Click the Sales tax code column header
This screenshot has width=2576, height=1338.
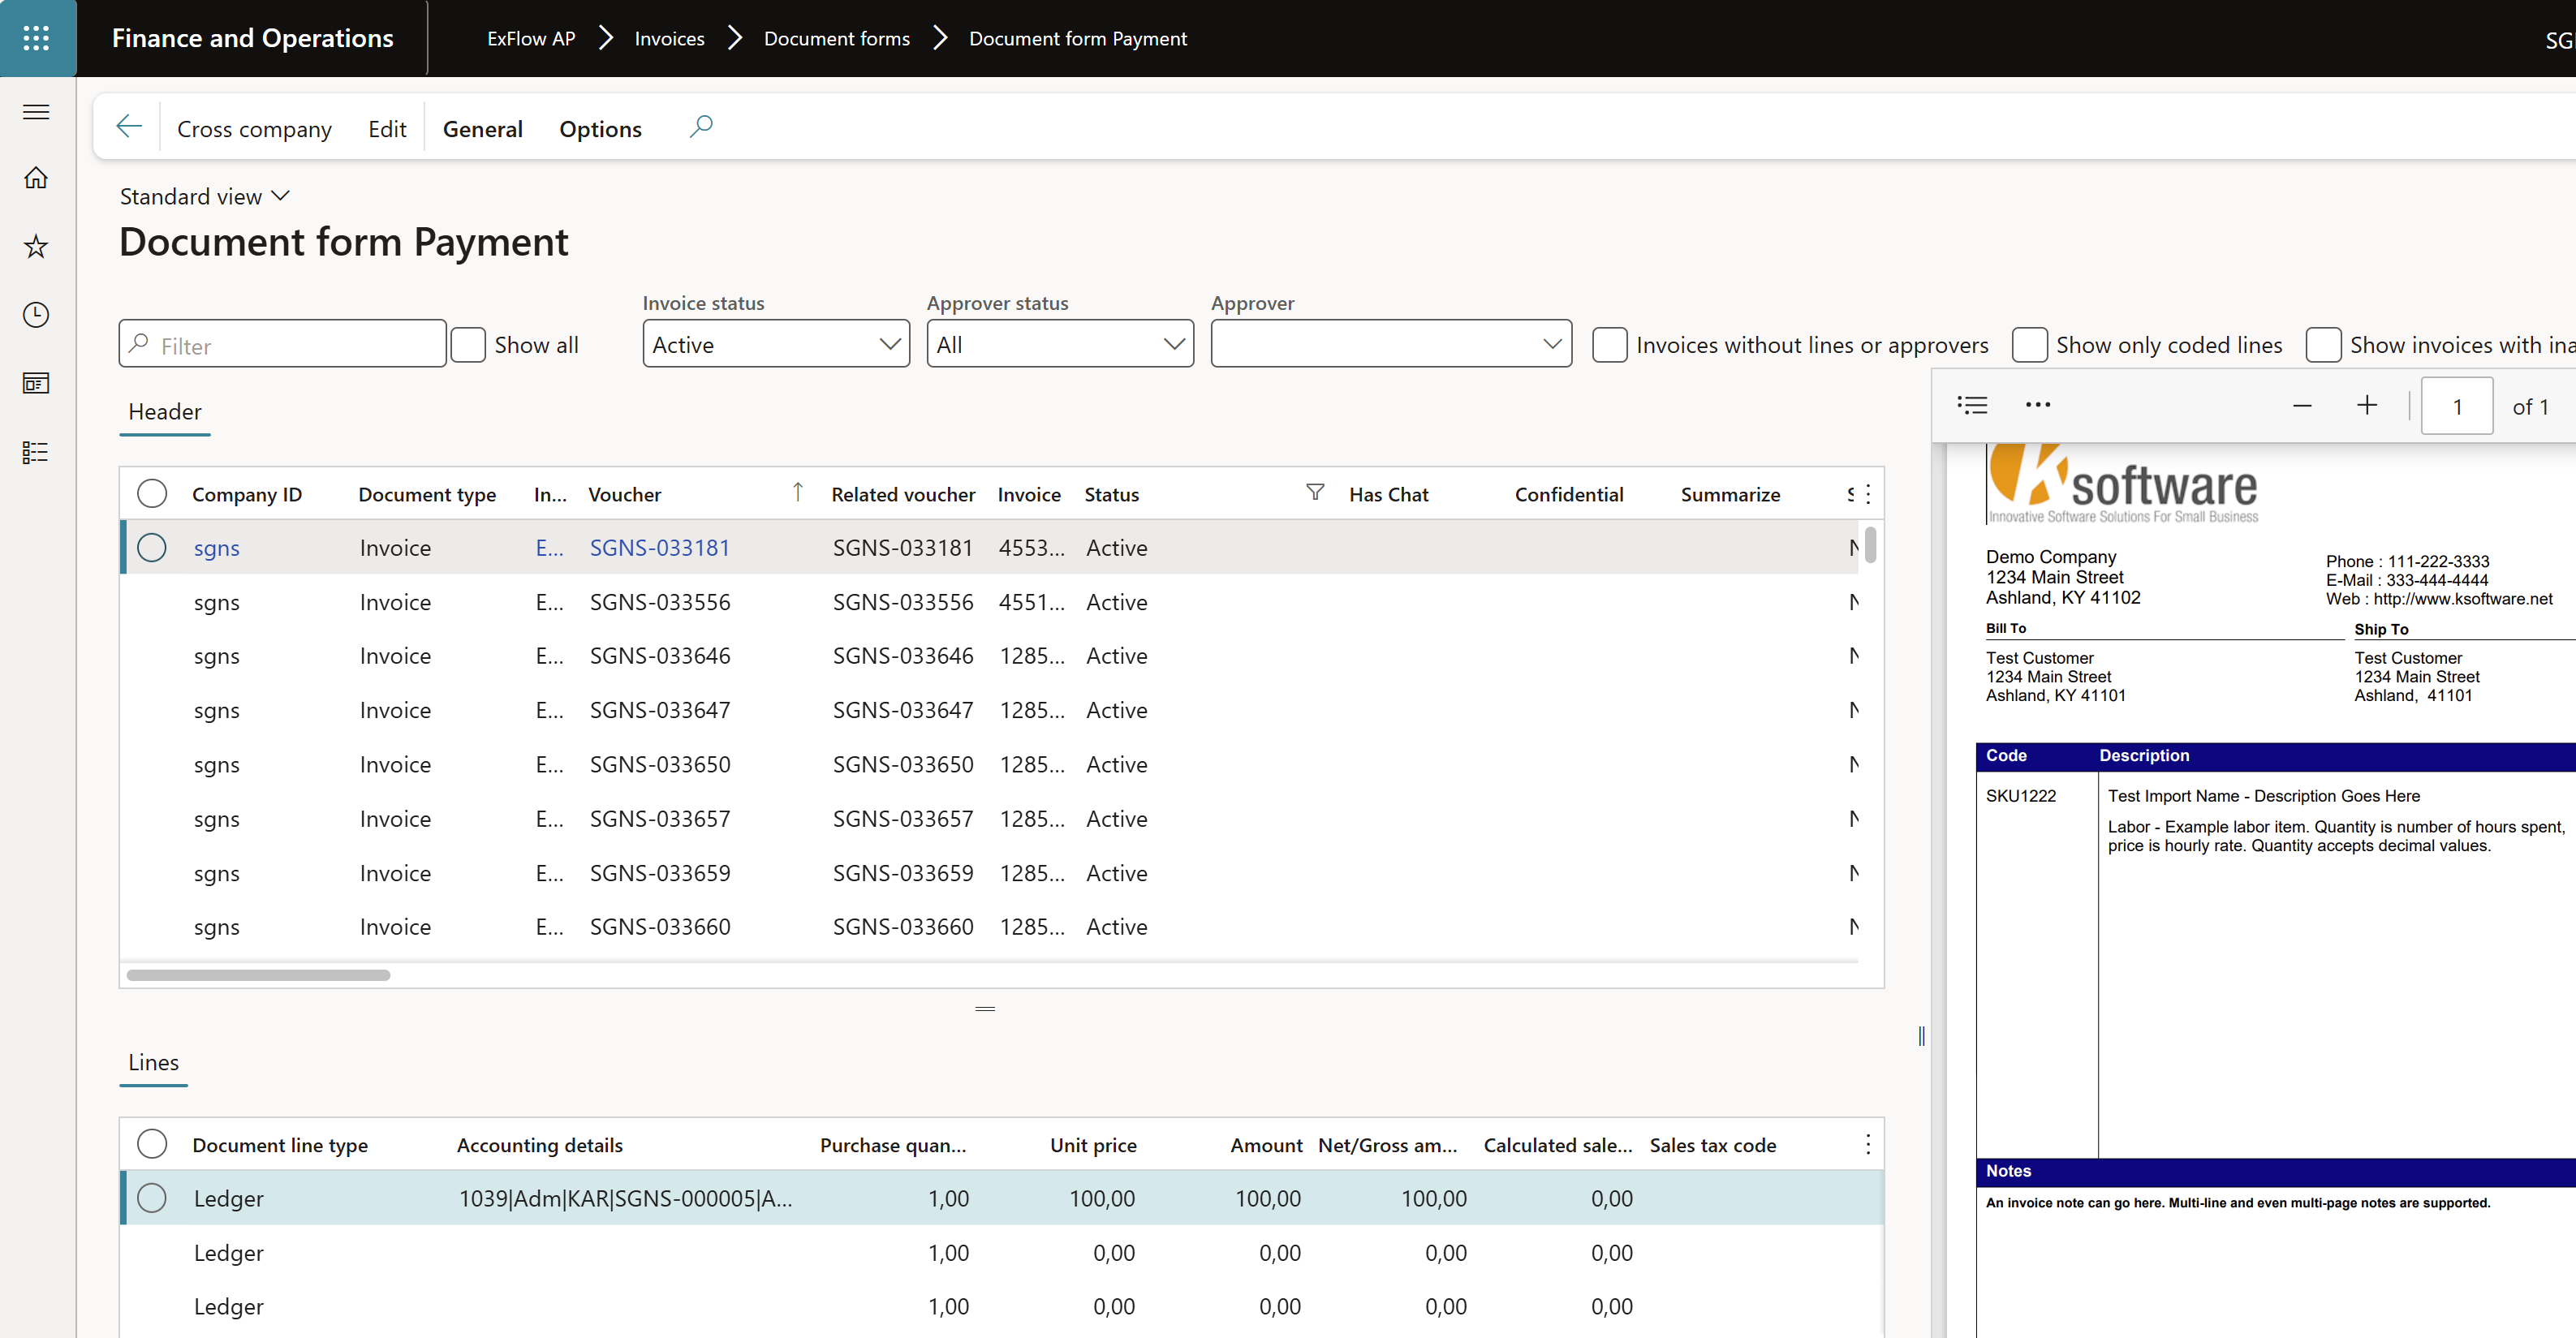pos(1712,1145)
